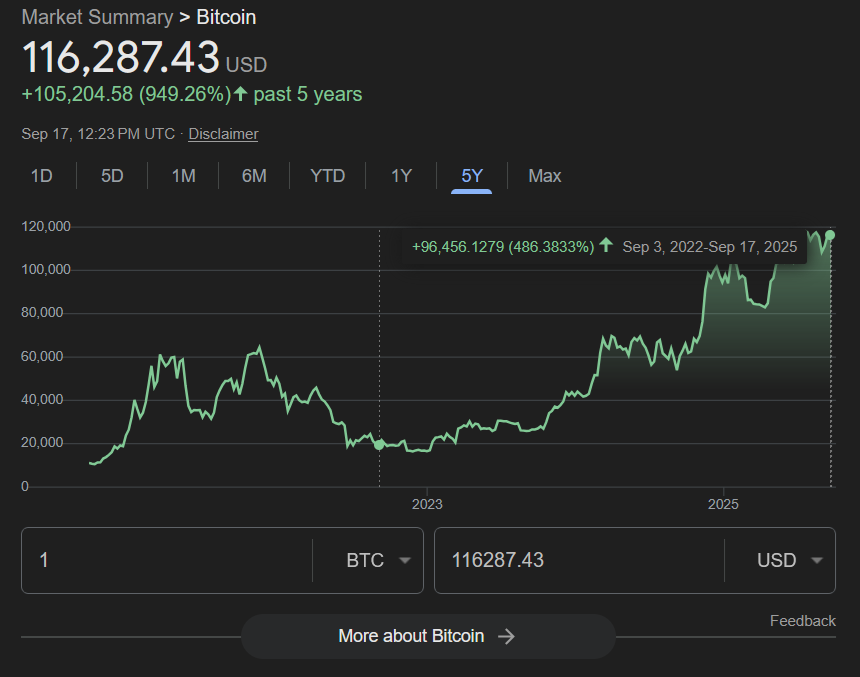This screenshot has width=860, height=677.
Task: Click the 2025 x-axis label
Action: (723, 504)
